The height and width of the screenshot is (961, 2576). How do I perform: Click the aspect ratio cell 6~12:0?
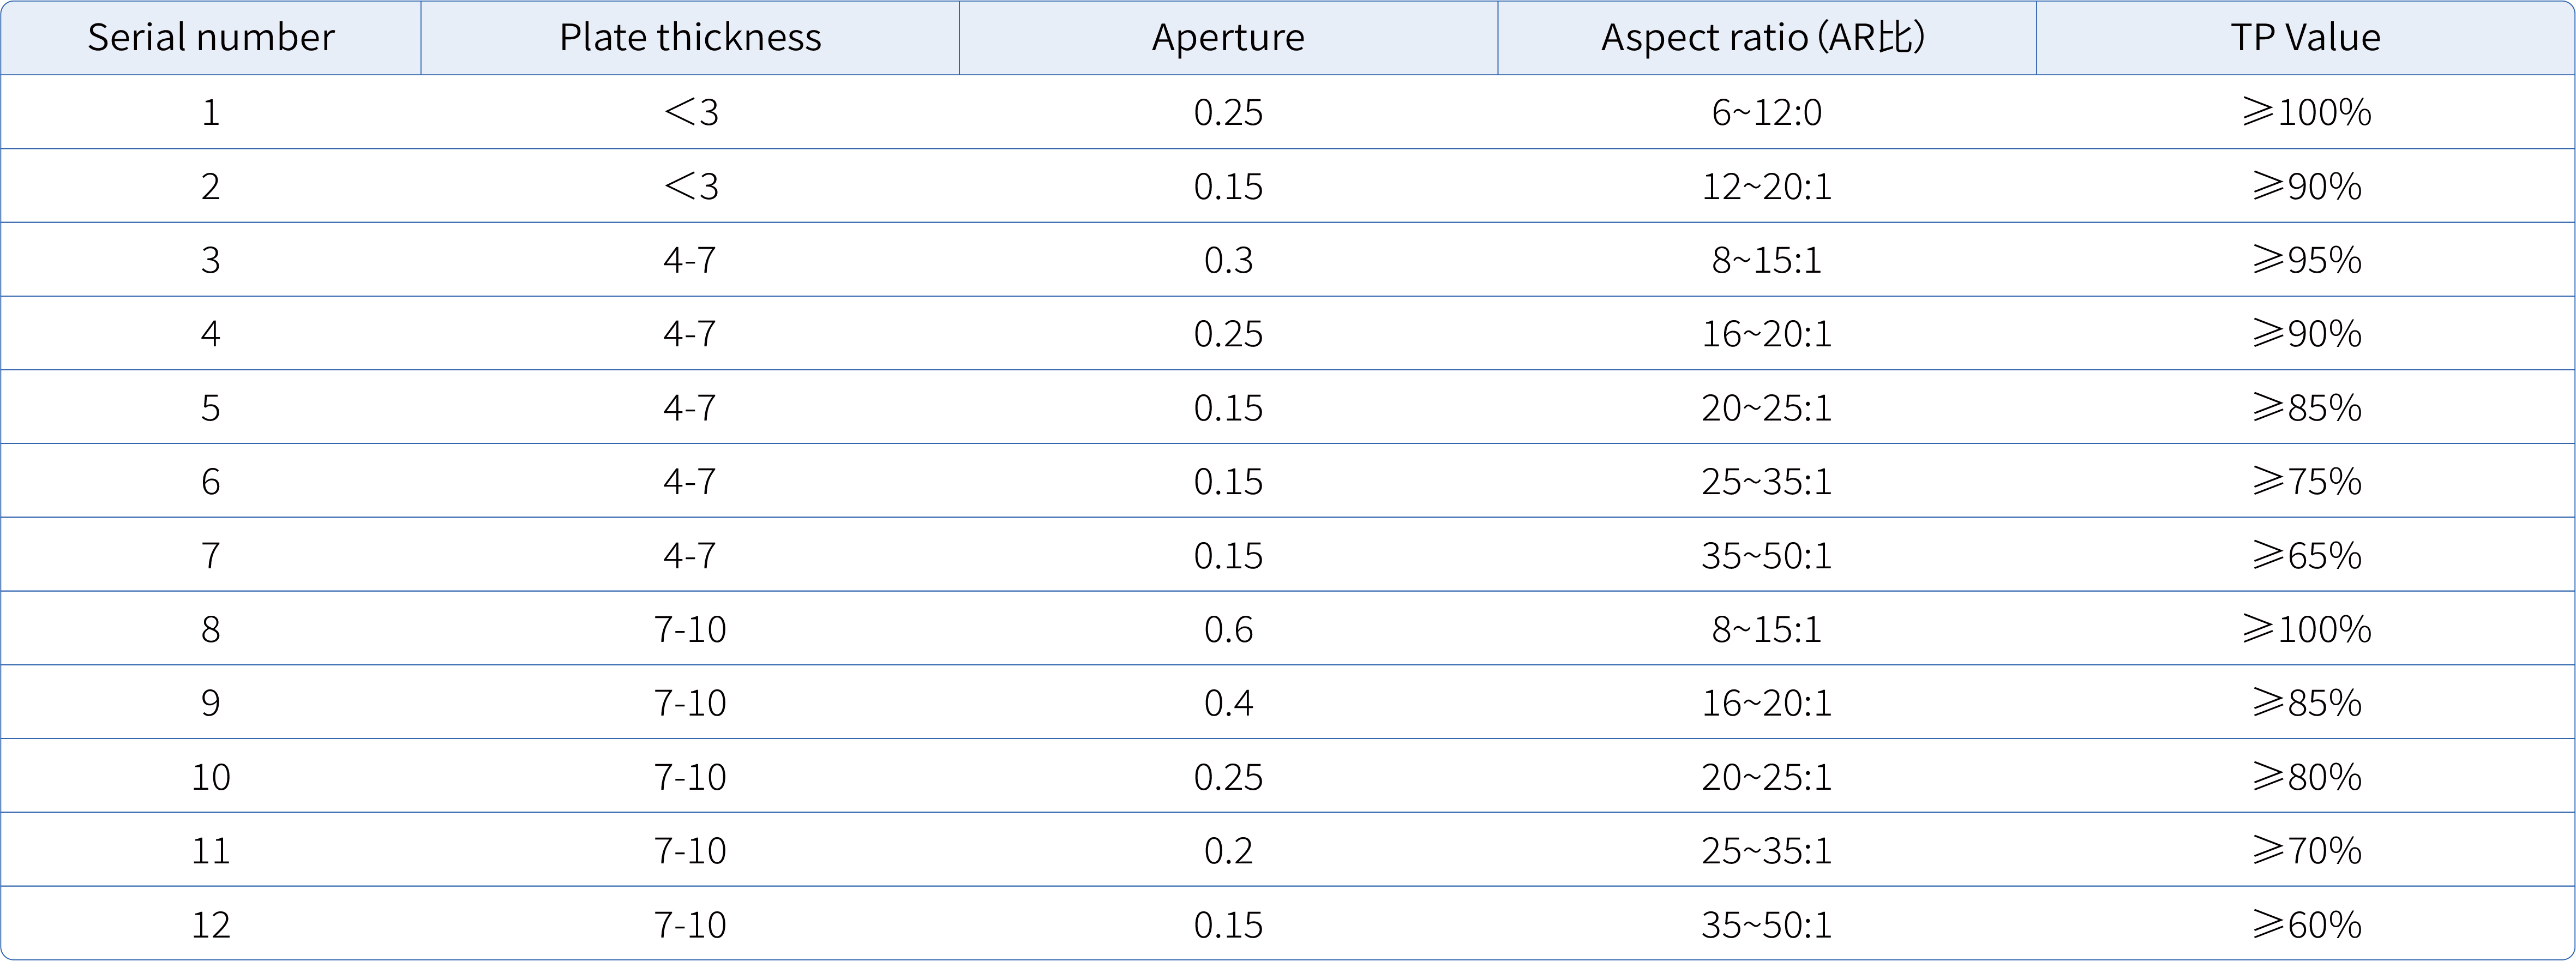pyautogui.click(x=1766, y=112)
